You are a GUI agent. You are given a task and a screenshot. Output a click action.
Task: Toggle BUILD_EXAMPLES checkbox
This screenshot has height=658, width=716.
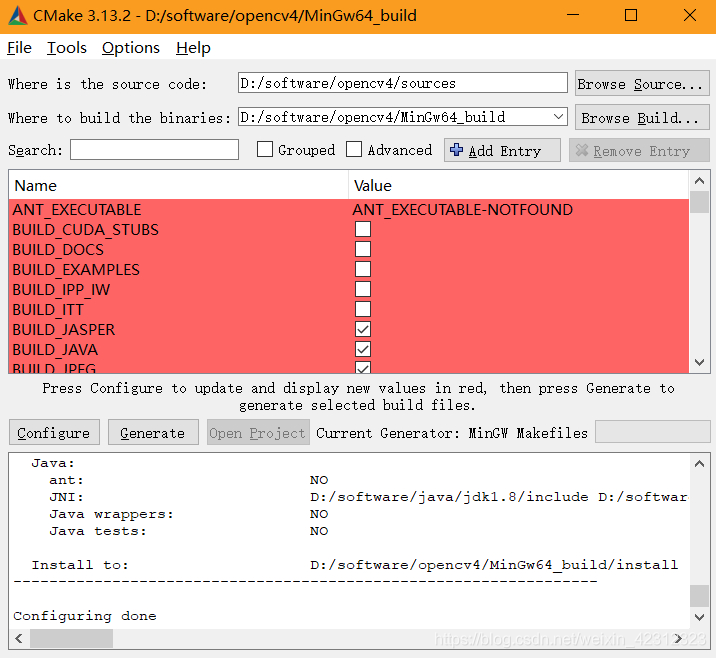tap(363, 269)
